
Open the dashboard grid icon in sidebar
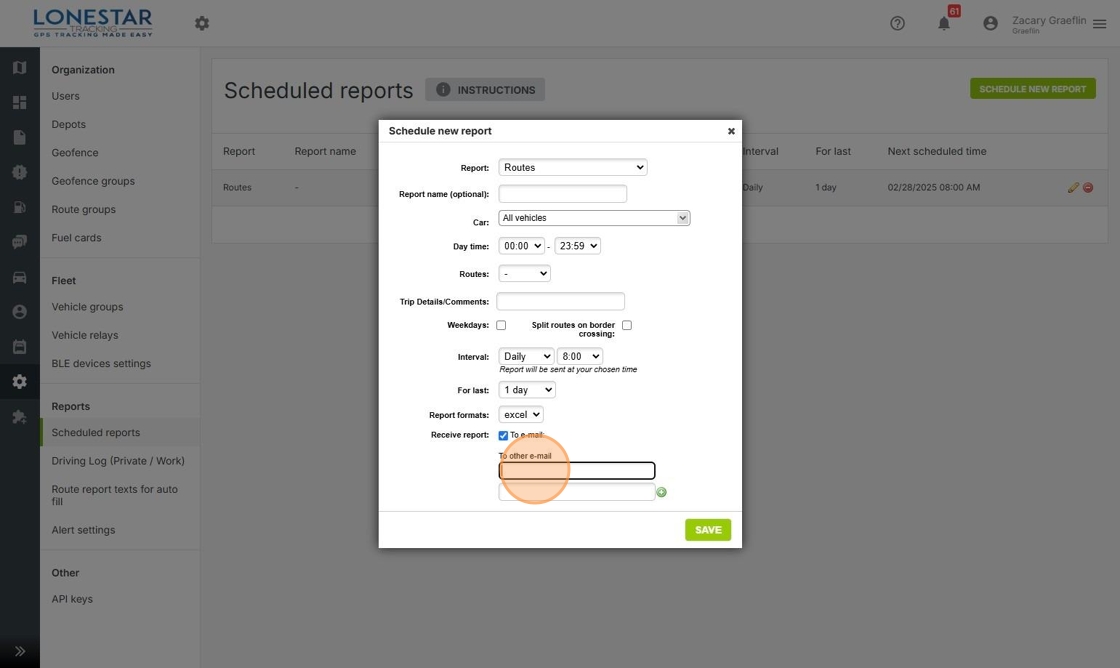tap(19, 102)
